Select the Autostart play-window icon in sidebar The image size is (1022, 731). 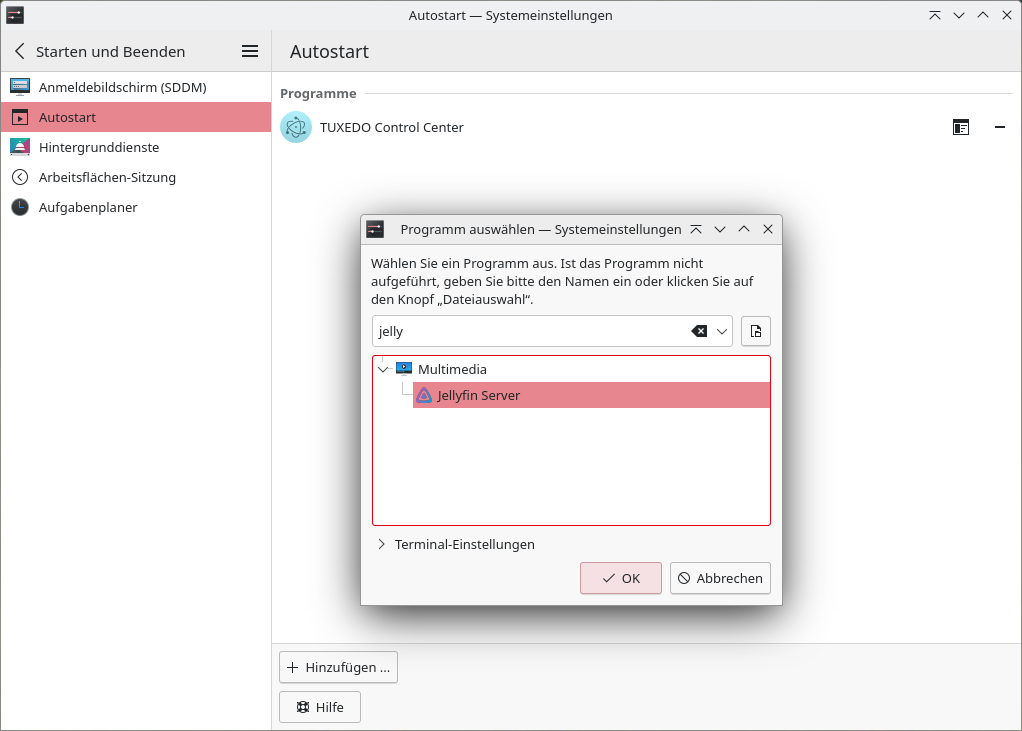click(19, 117)
